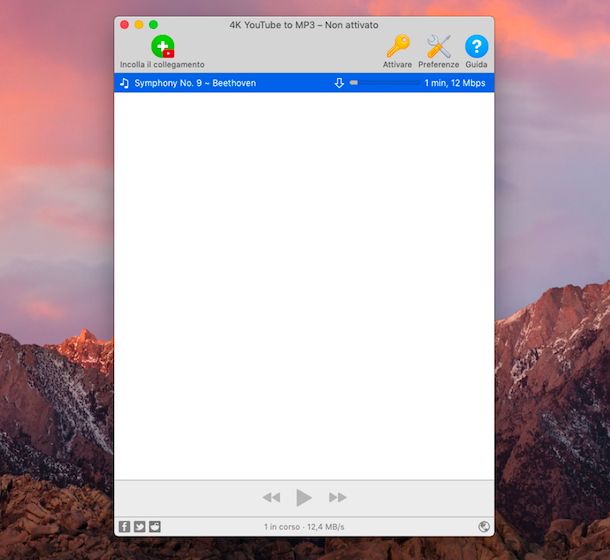Click the '1 in corso' status text
The width and height of the screenshot is (610, 560).
(x=282, y=526)
